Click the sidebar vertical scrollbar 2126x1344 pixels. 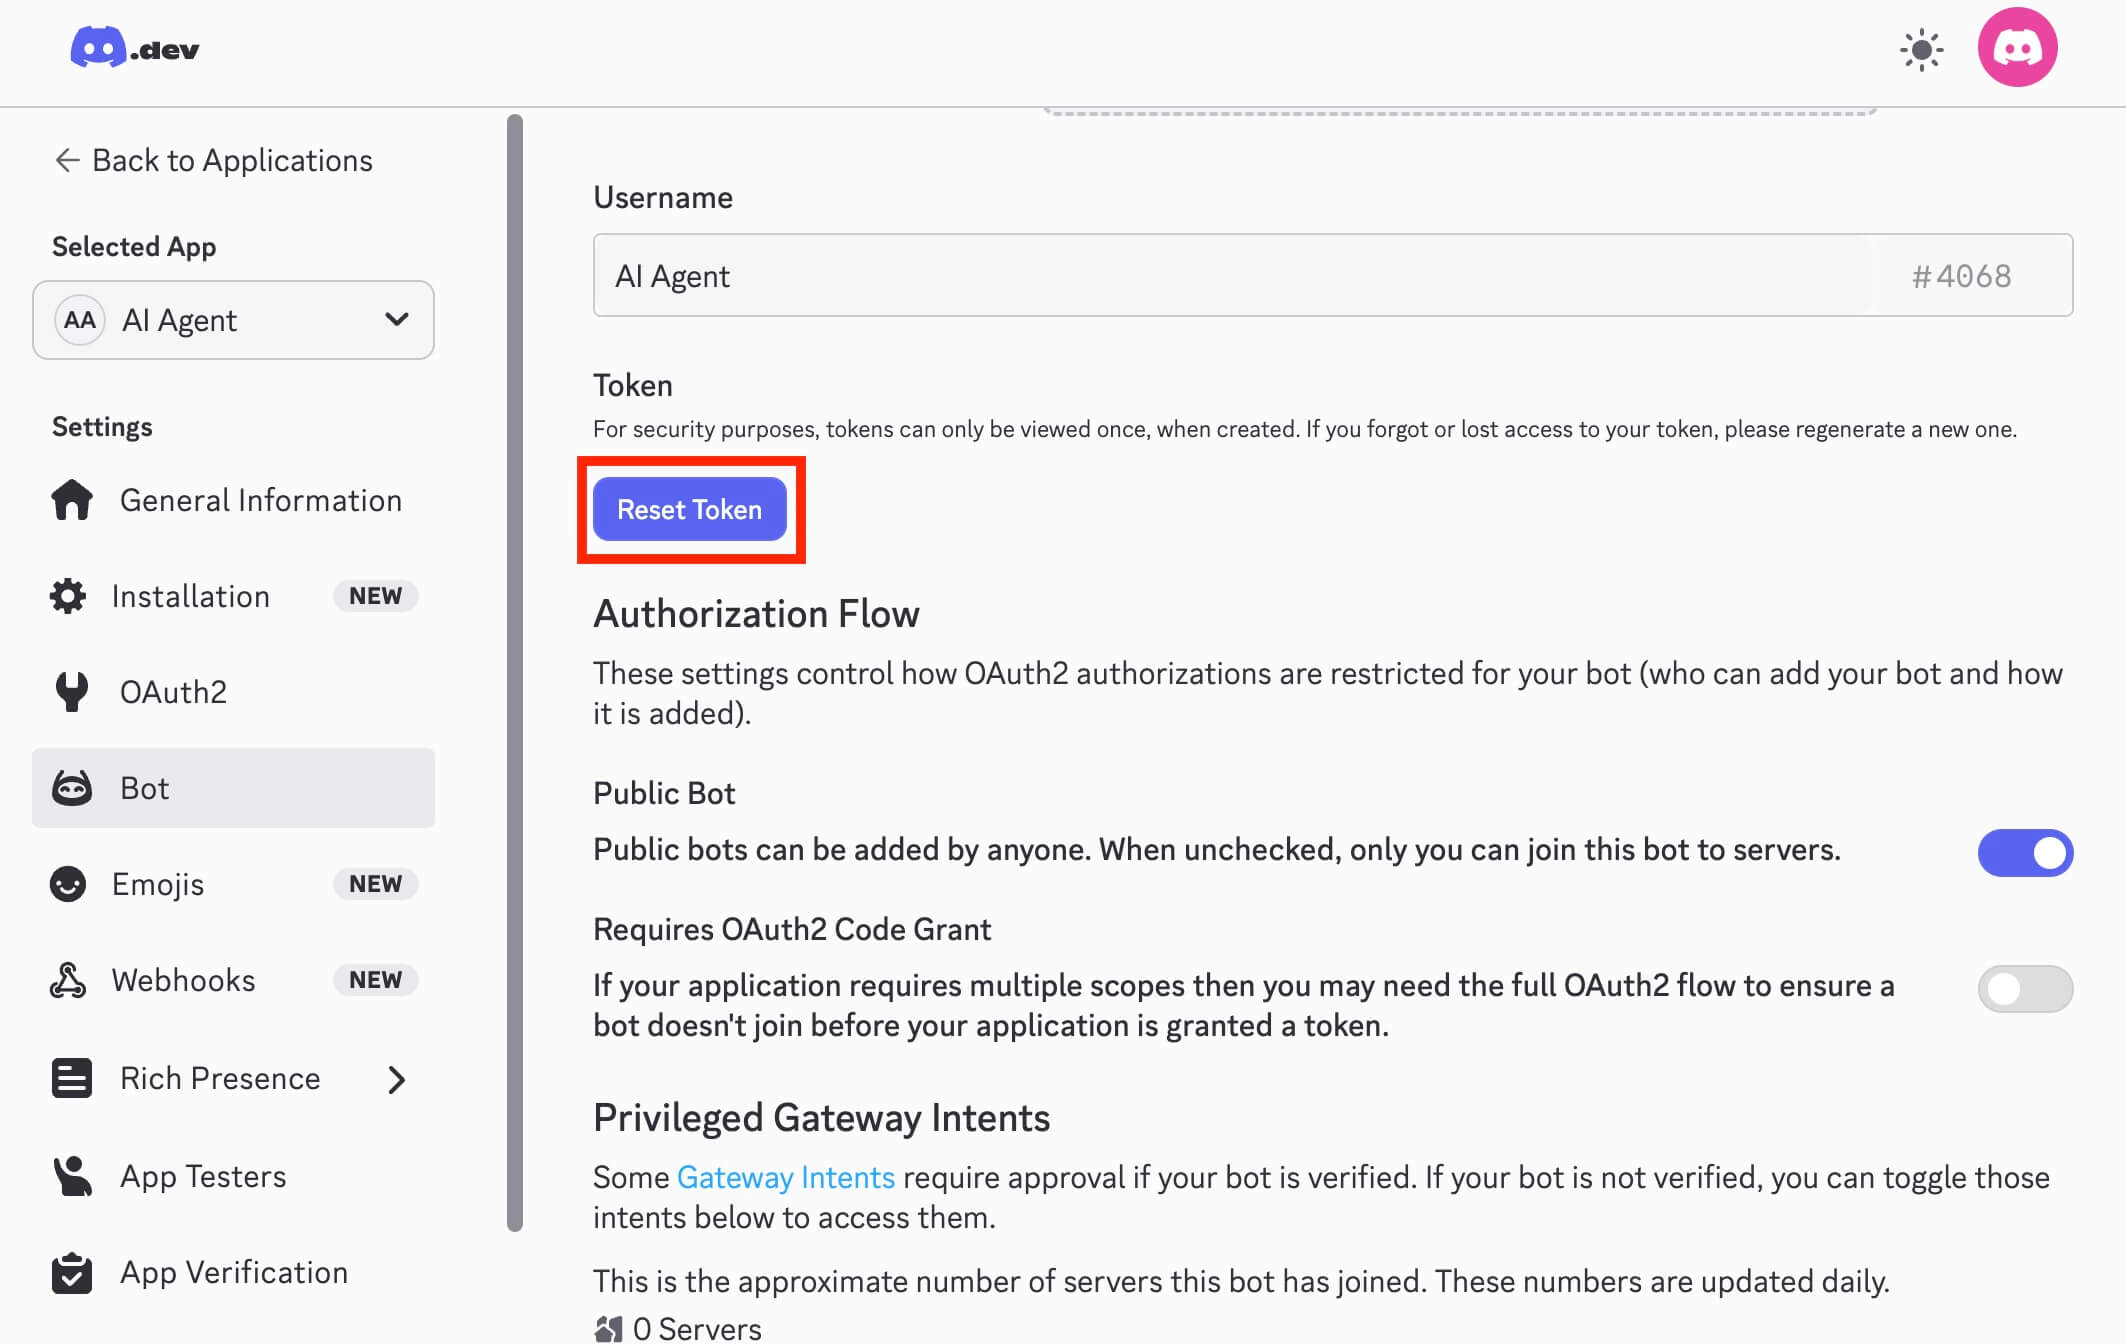click(x=515, y=672)
